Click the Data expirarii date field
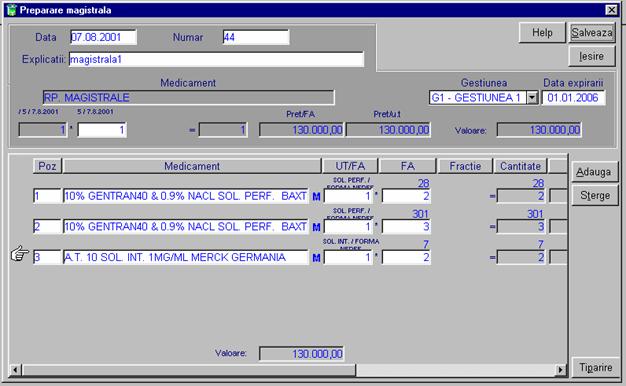Screen dimensions: 626x386 [x=573, y=97]
